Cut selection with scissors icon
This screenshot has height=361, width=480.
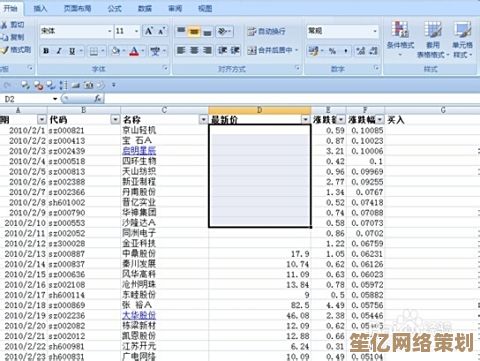13,25
